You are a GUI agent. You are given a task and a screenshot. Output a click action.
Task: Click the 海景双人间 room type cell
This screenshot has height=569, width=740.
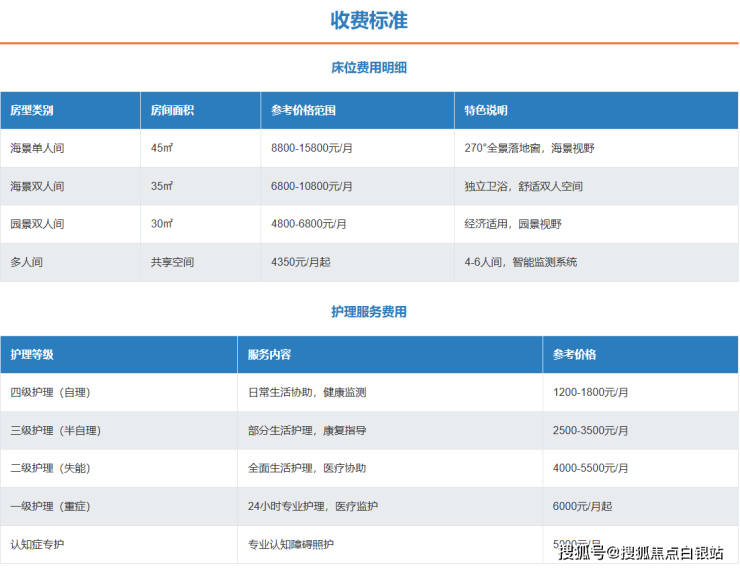click(x=37, y=186)
